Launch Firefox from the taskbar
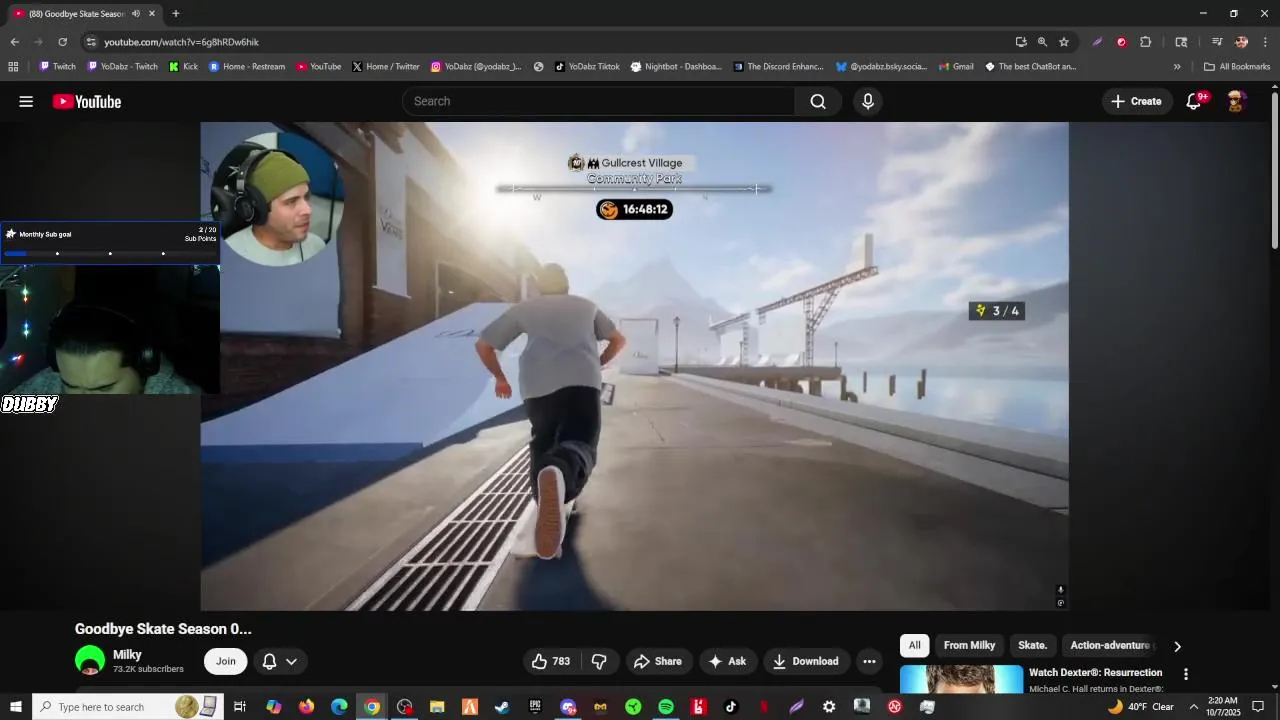Image resolution: width=1280 pixels, height=720 pixels. (x=306, y=707)
